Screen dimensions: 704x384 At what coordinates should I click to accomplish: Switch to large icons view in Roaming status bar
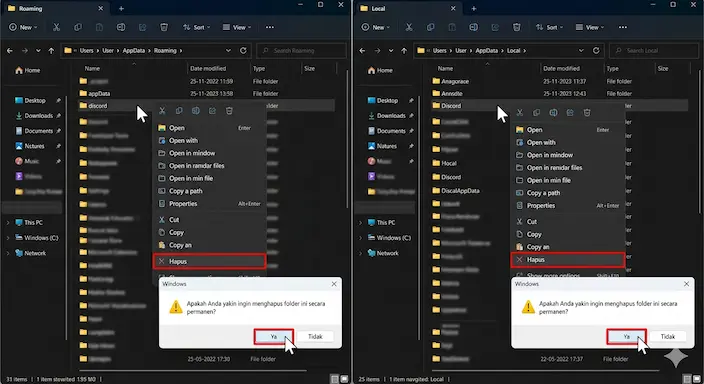344,380
